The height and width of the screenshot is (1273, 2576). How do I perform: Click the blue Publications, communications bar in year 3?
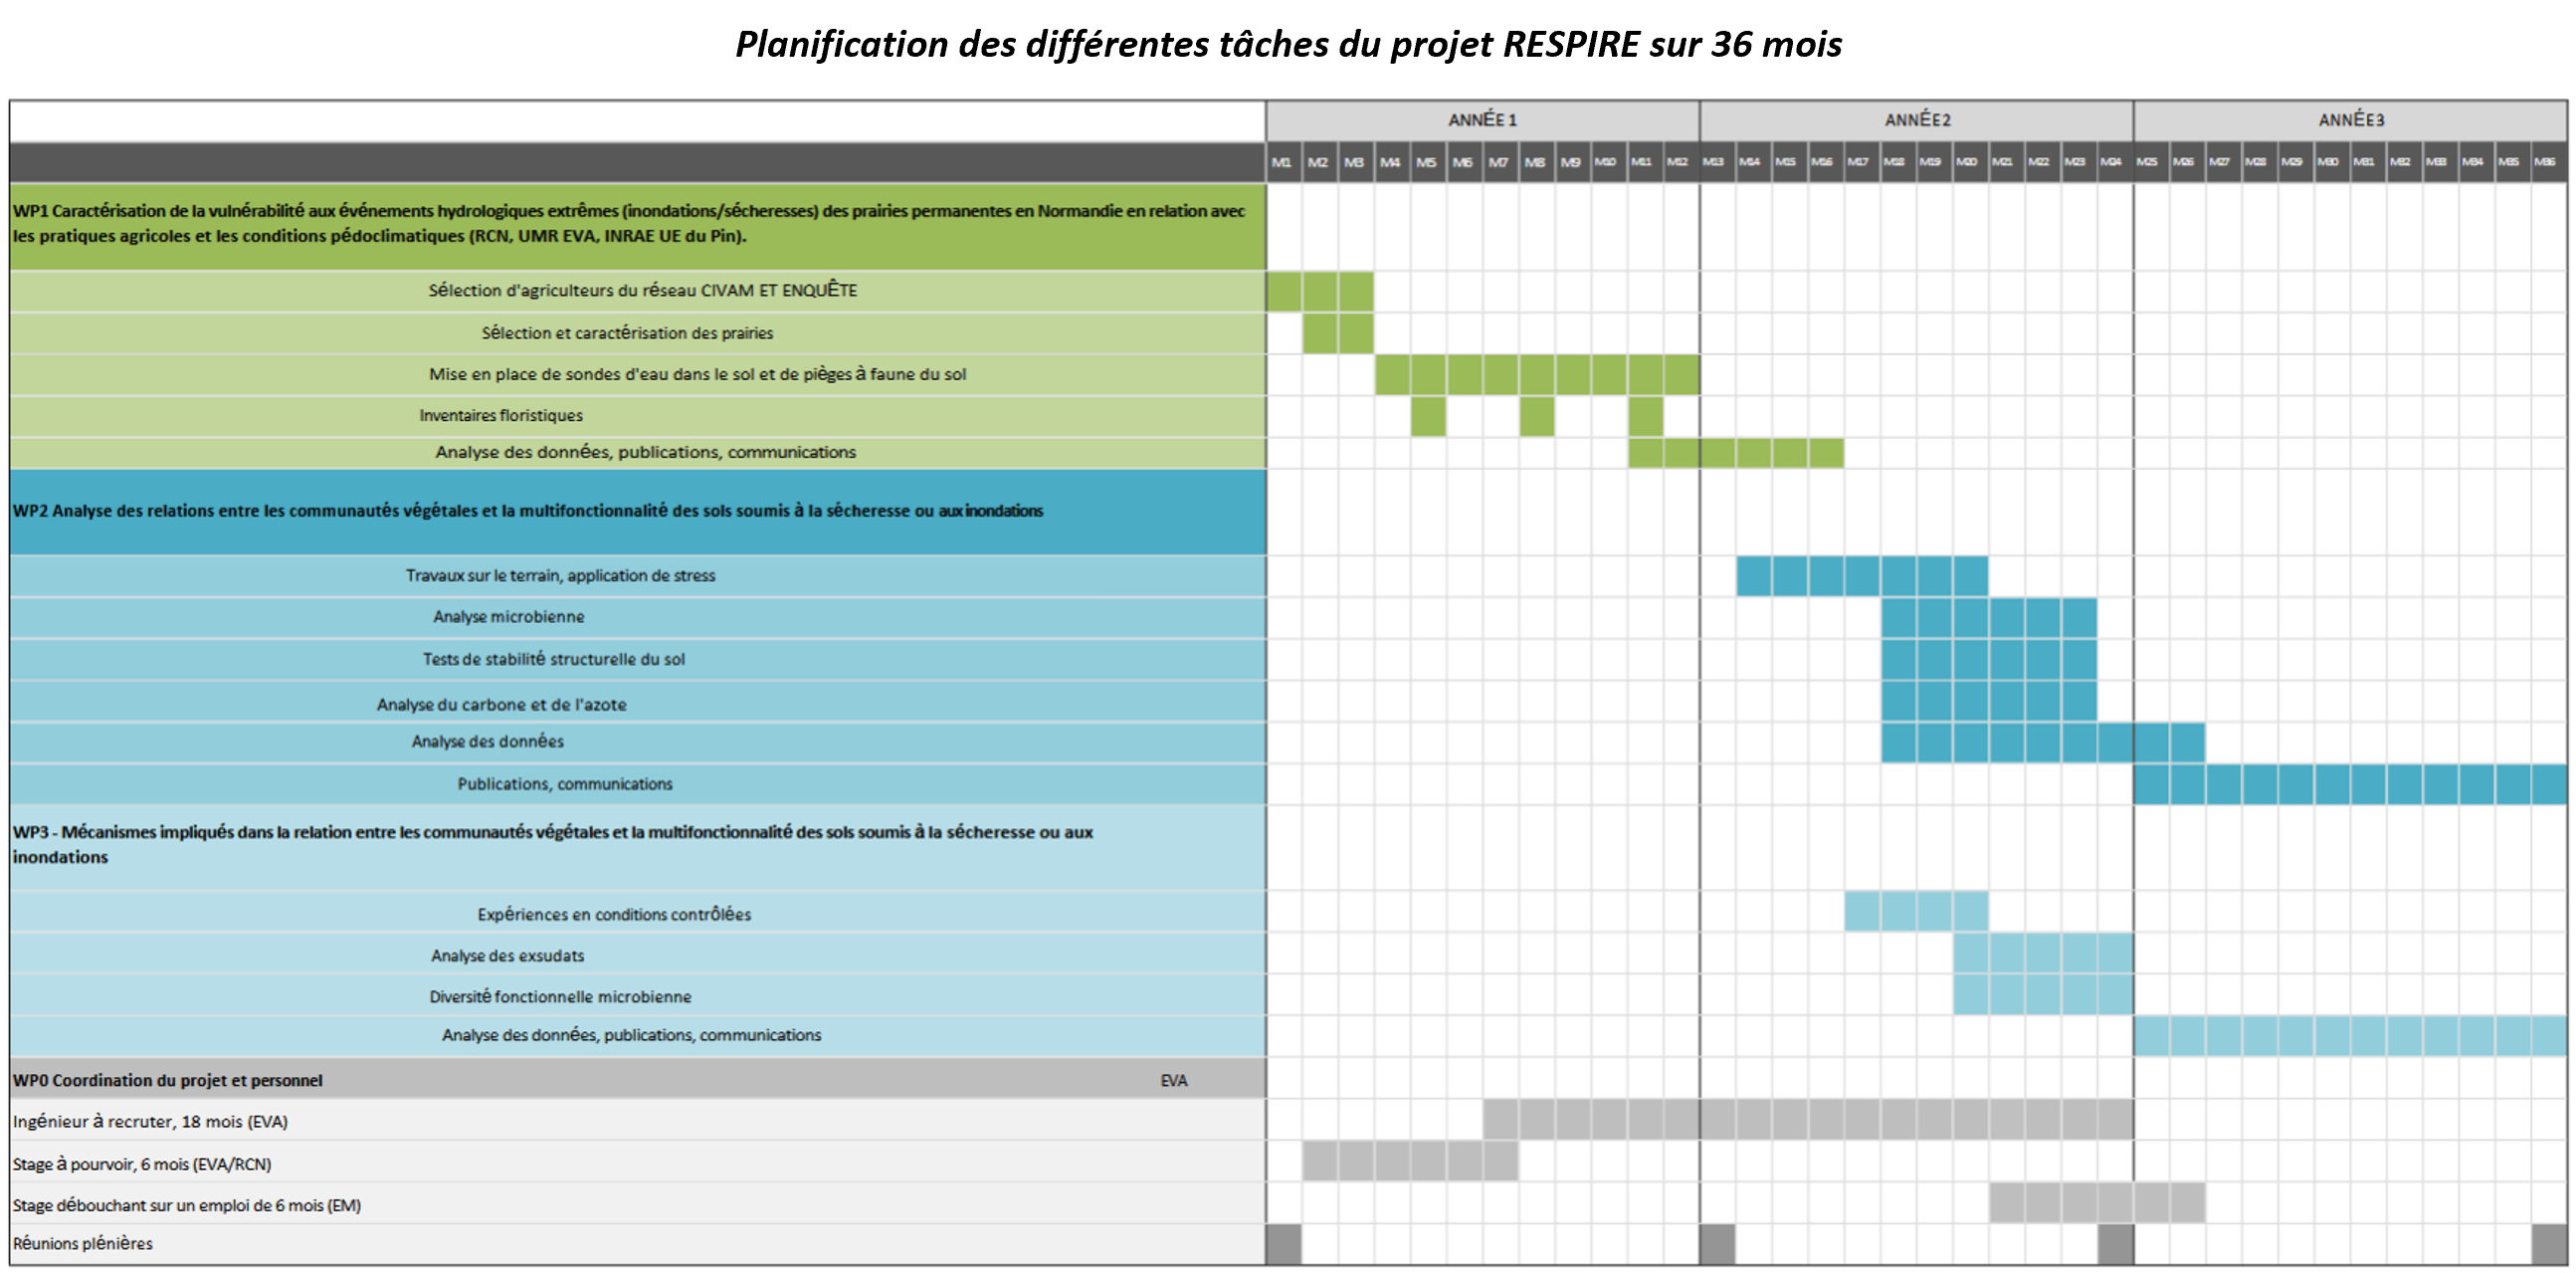2351,785
